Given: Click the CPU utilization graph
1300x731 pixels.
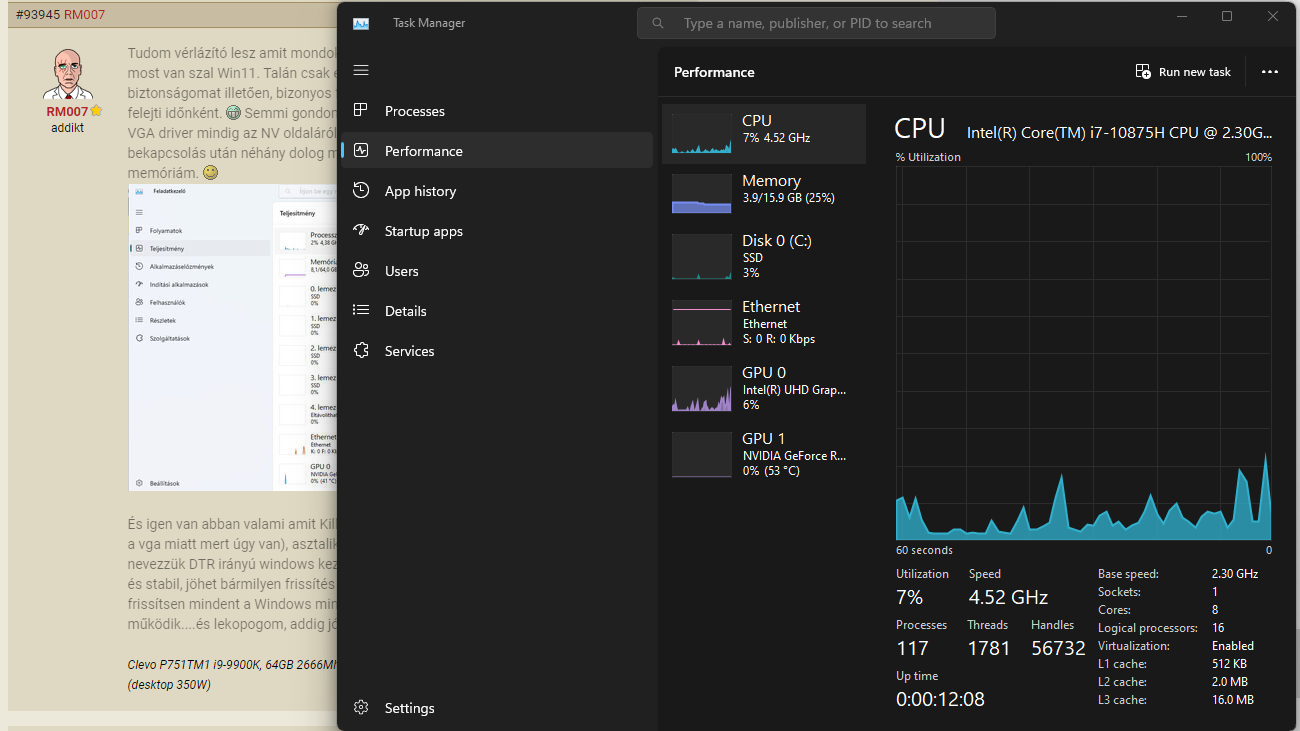Looking at the screenshot, I should tap(1084, 354).
